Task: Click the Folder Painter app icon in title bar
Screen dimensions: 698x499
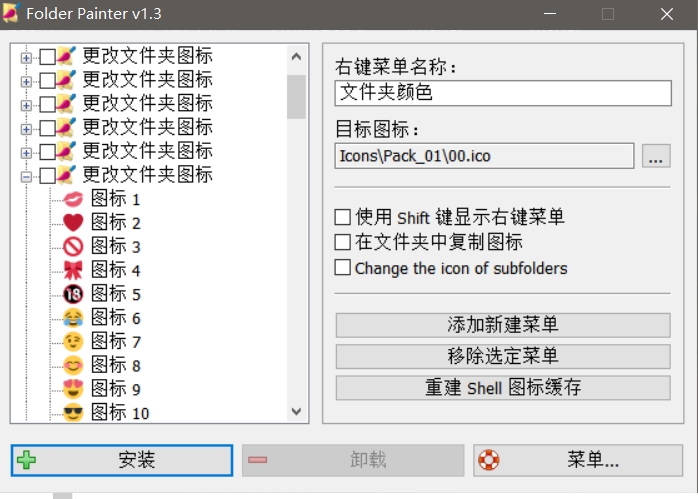Action: coord(10,13)
